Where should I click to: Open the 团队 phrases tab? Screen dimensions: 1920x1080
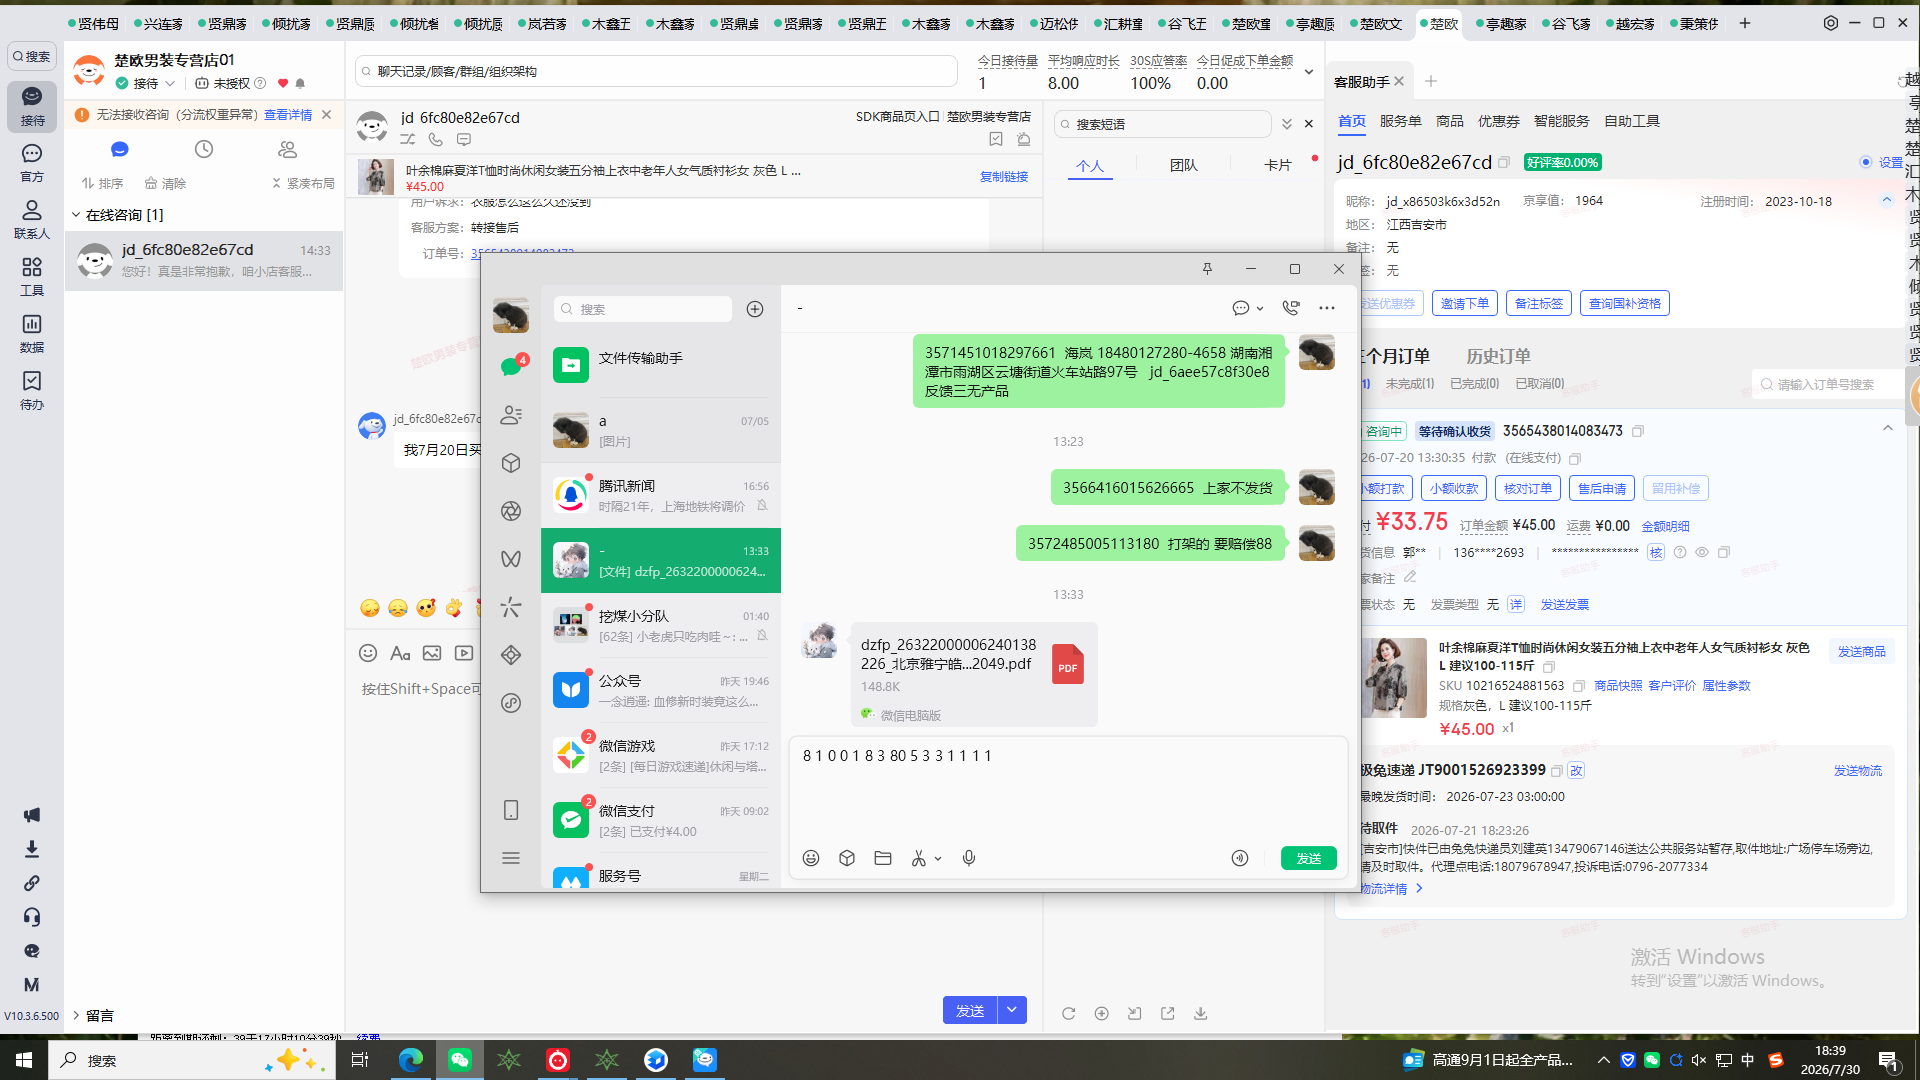click(x=1183, y=165)
